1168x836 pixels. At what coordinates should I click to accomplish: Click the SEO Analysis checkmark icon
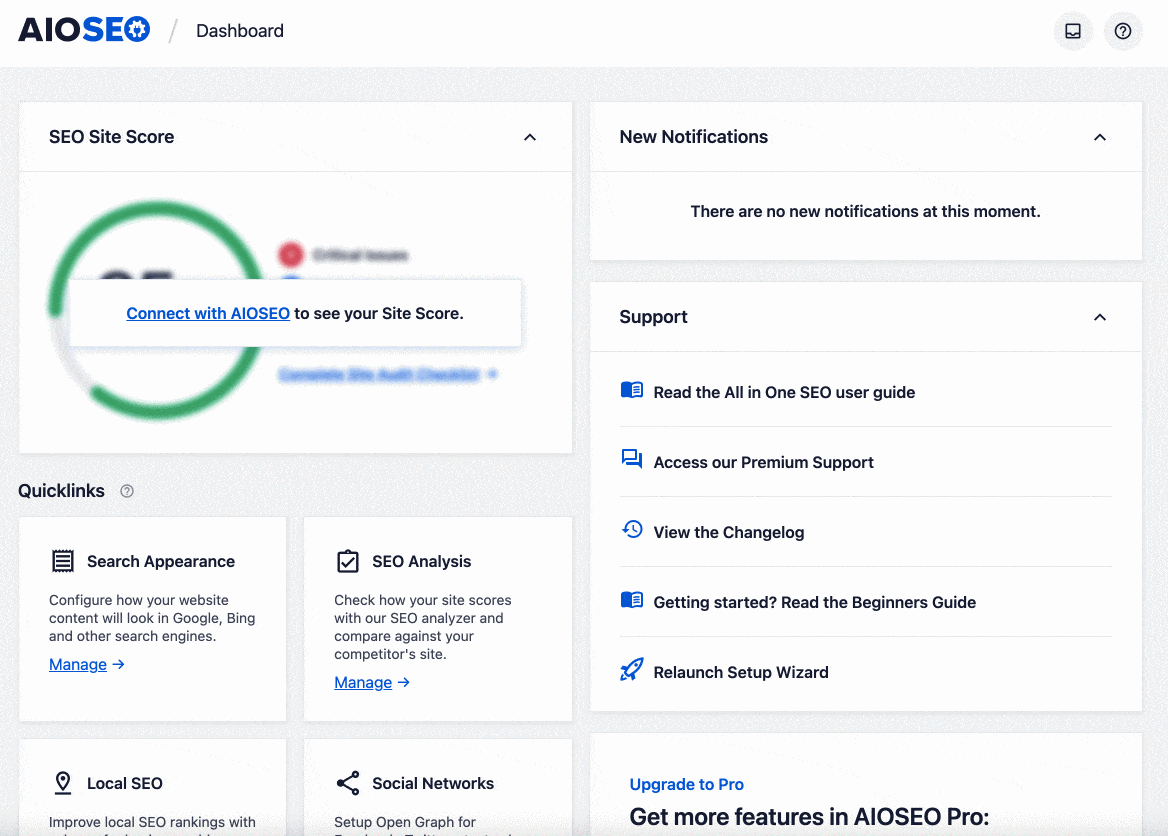(348, 561)
